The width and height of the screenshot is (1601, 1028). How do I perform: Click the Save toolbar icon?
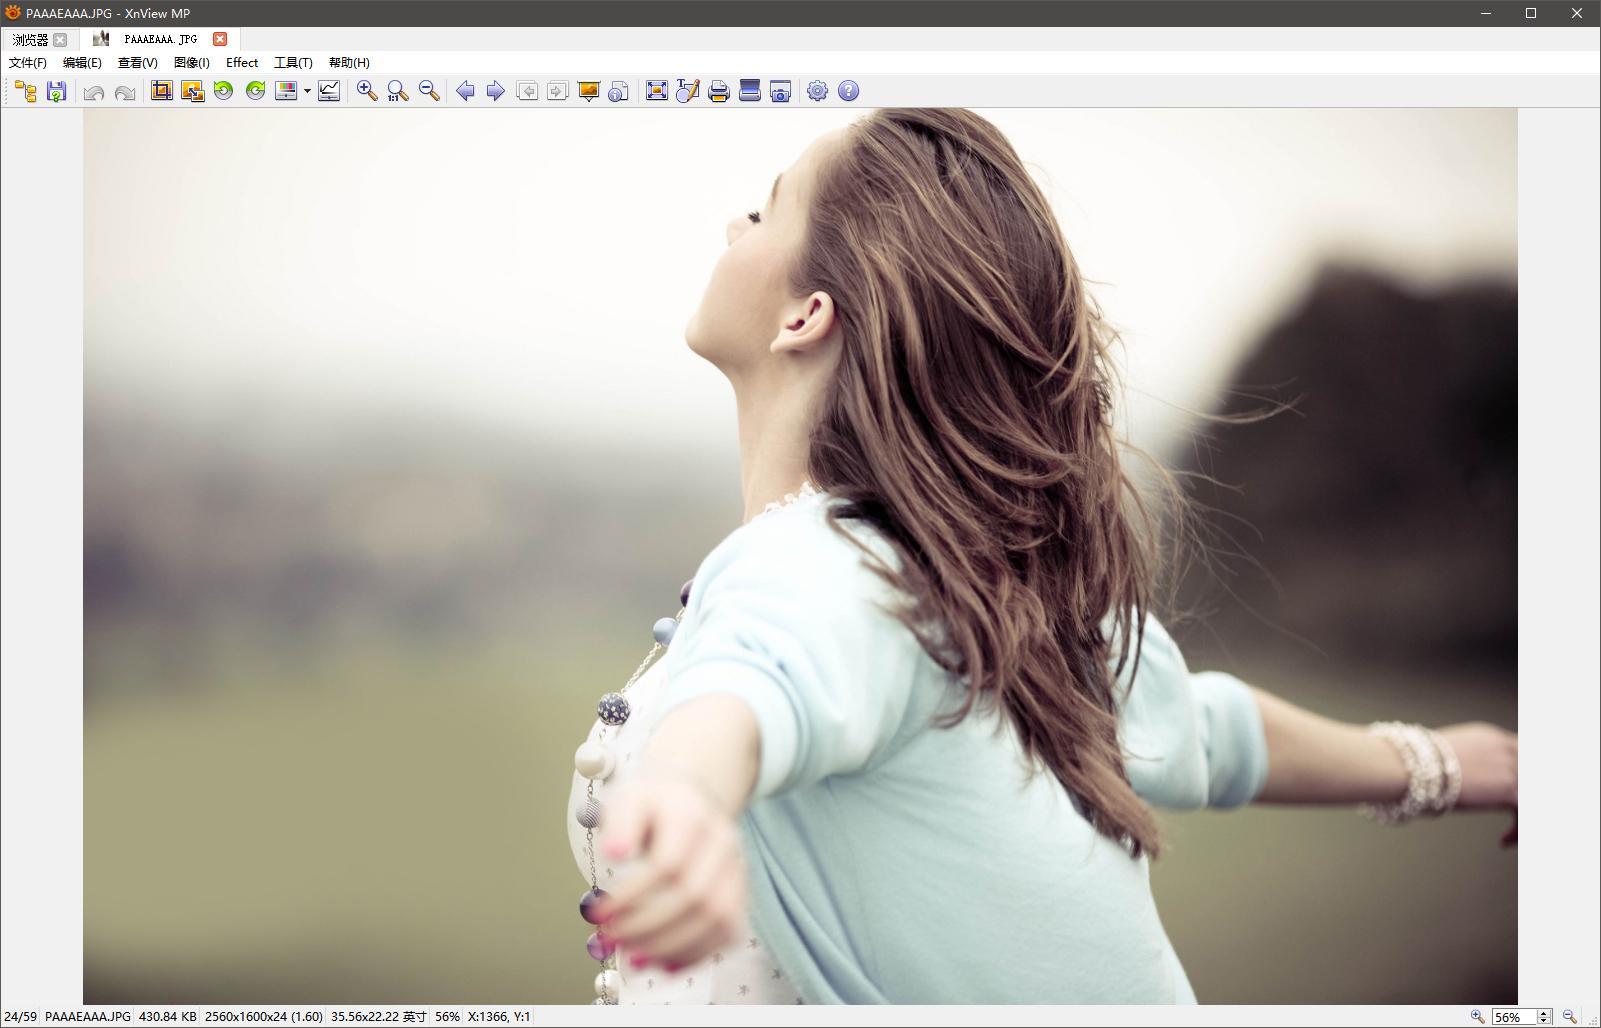(x=57, y=91)
